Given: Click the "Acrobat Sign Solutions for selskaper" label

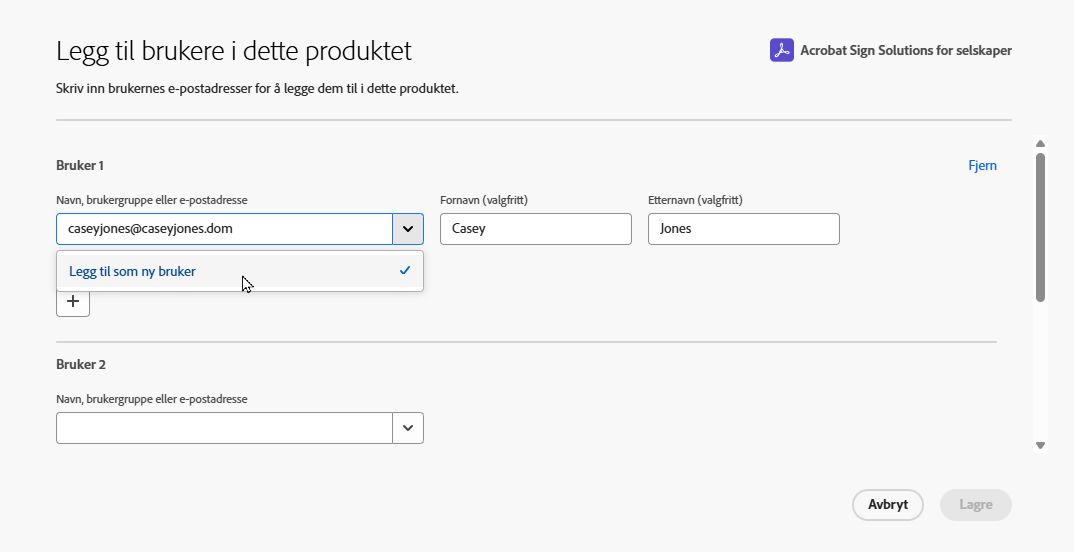Looking at the screenshot, I should (906, 50).
